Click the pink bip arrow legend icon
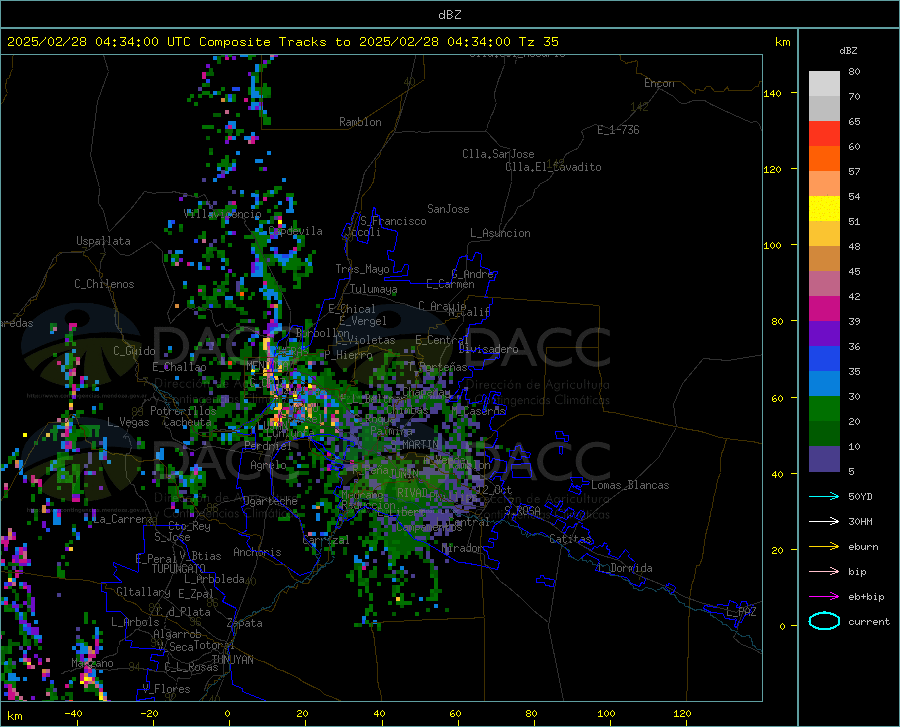The image size is (900, 727). click(x=824, y=572)
